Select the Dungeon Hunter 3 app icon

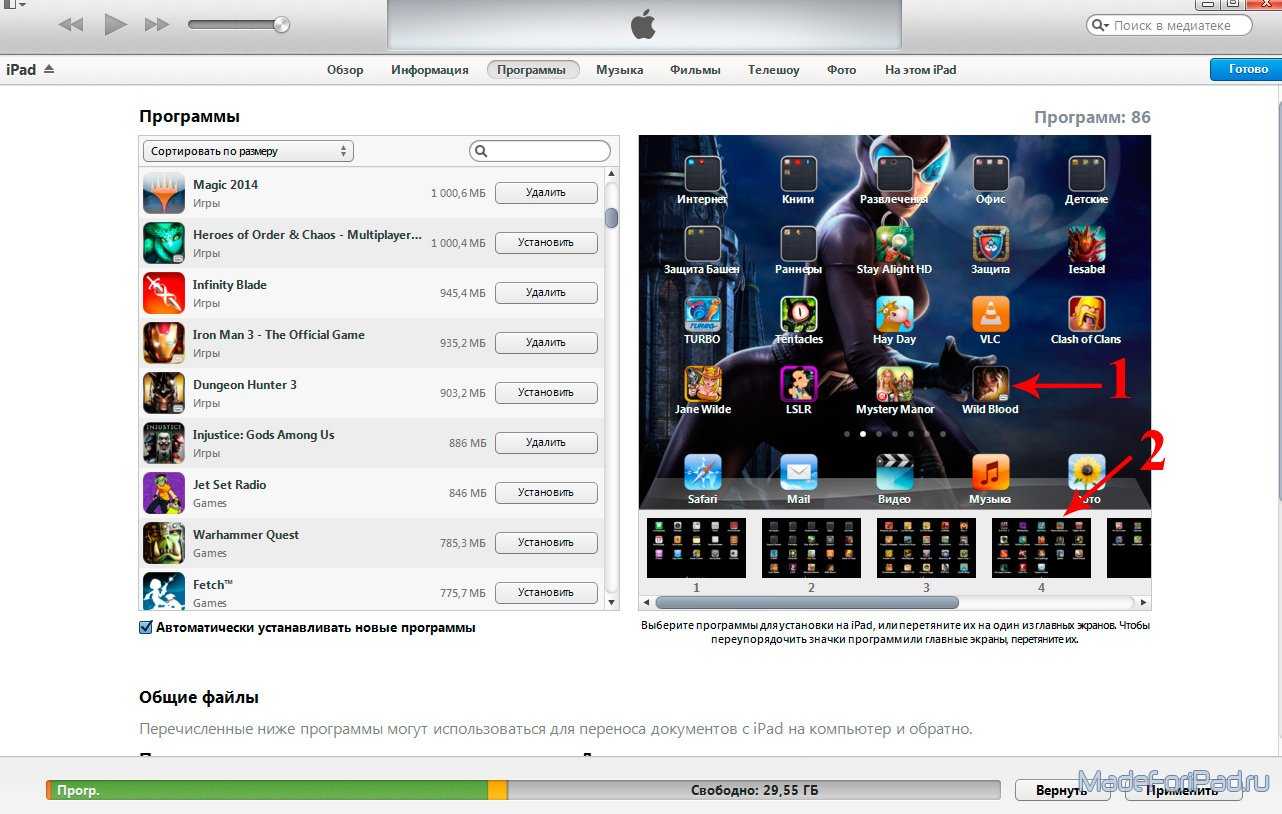point(164,393)
